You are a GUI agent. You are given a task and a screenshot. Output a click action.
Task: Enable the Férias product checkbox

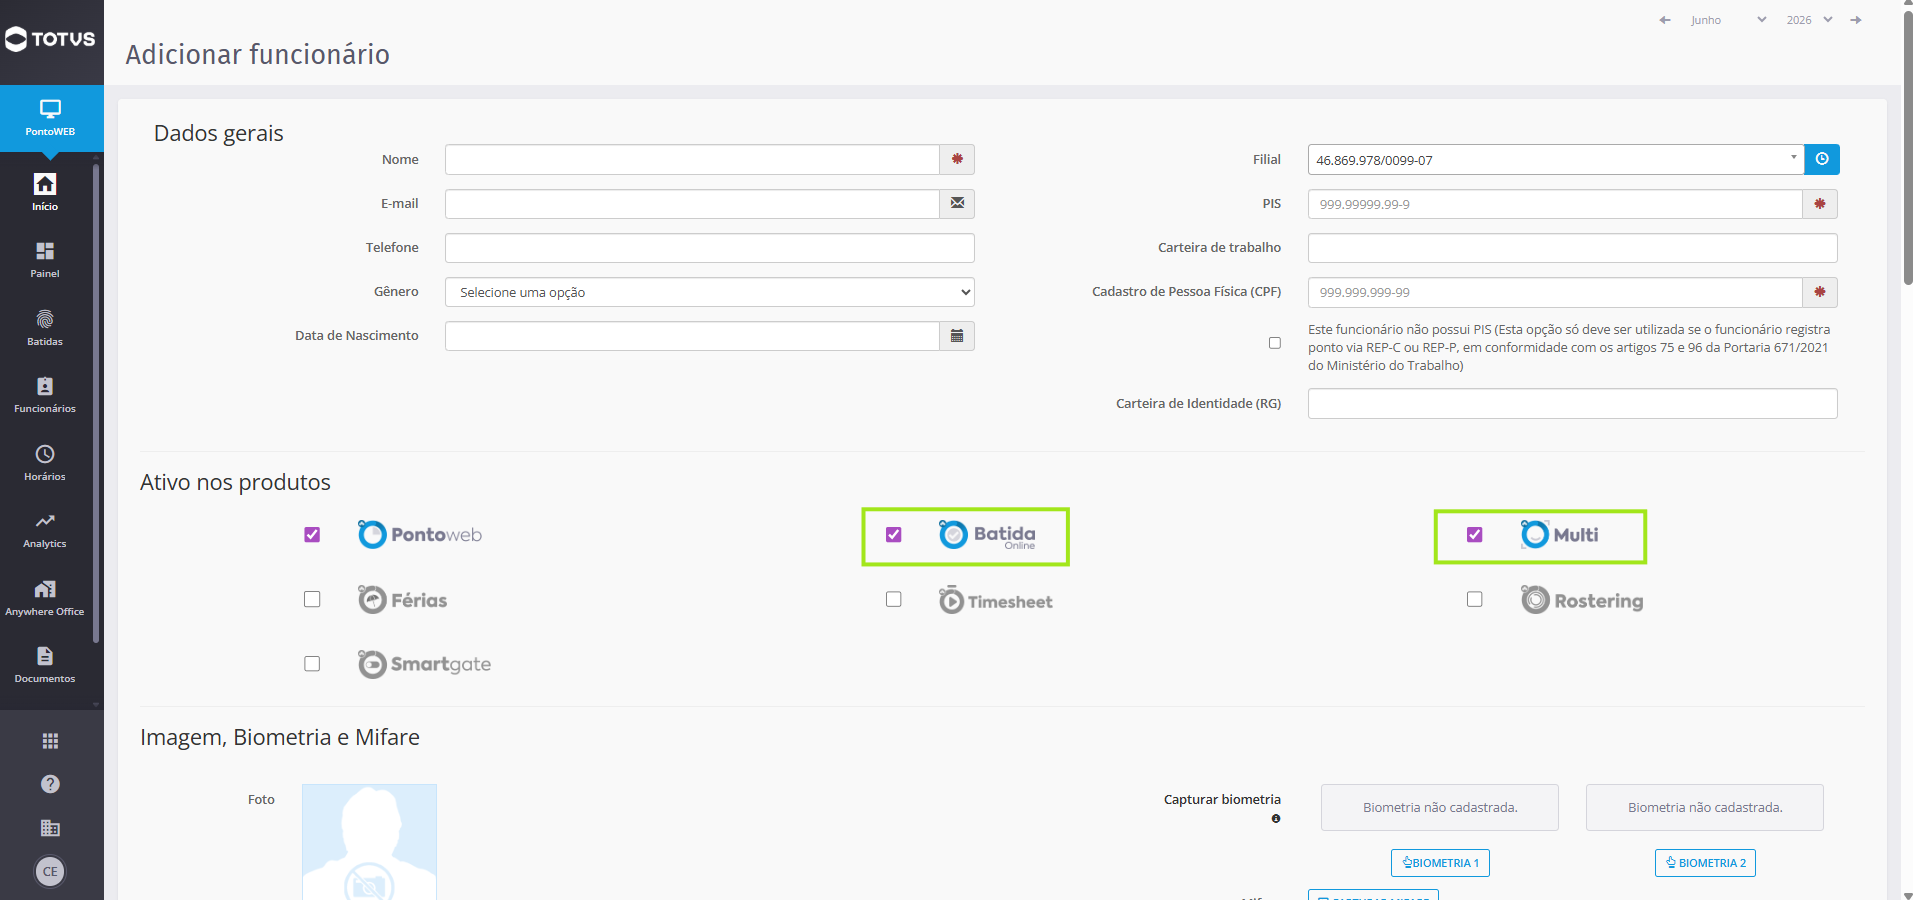coord(312,599)
